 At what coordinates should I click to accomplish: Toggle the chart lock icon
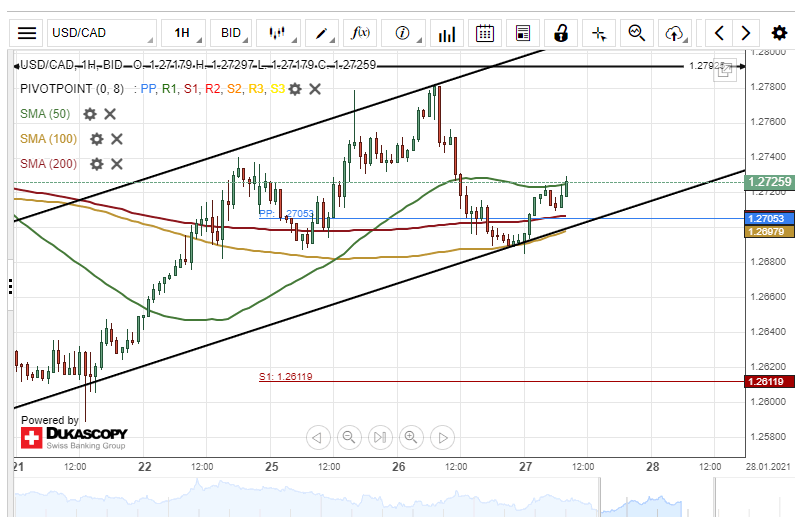(x=561, y=33)
